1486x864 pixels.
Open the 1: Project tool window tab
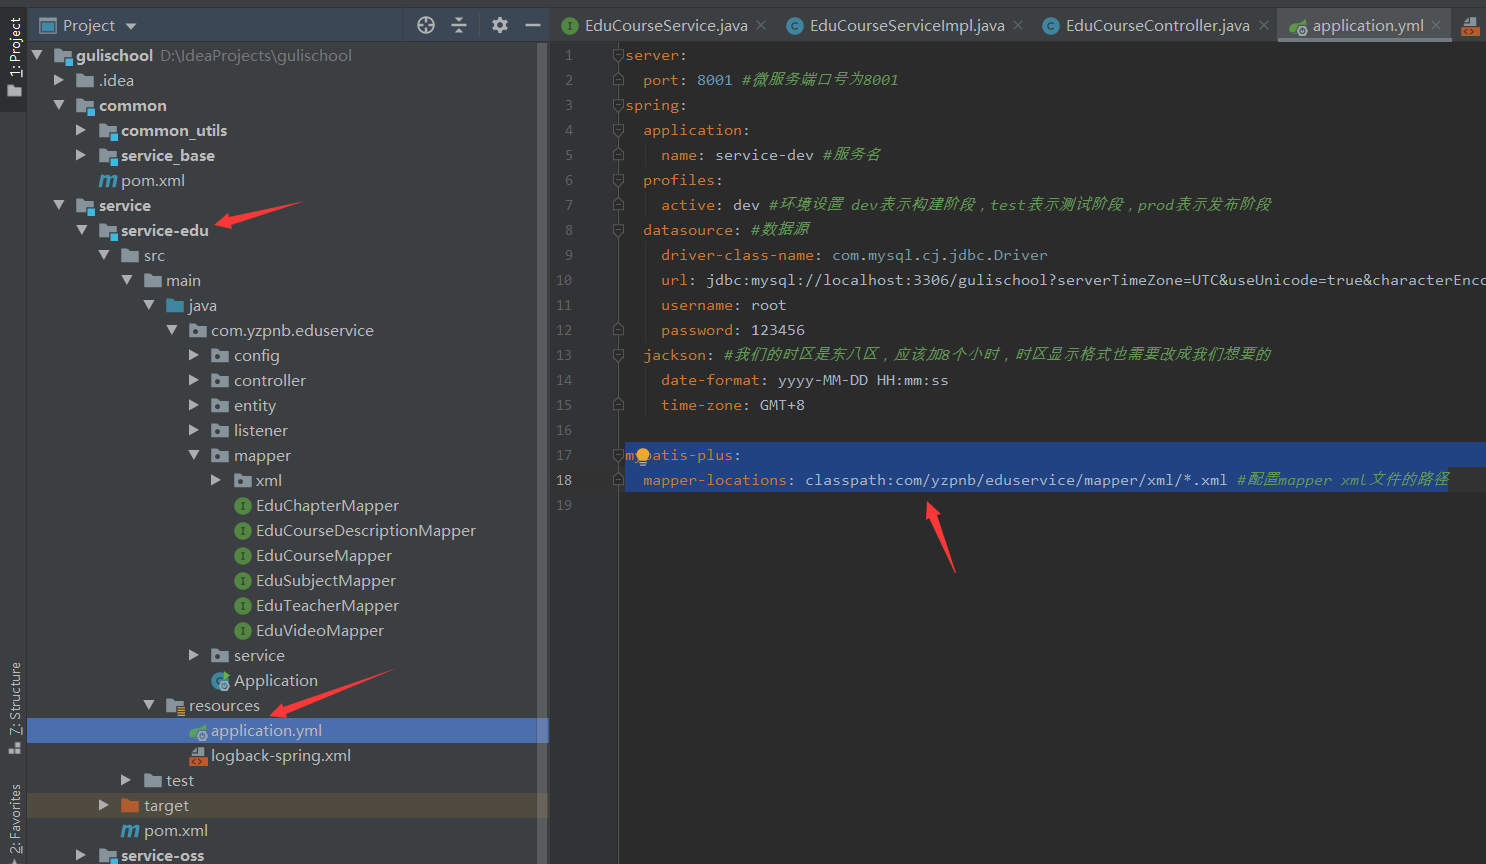(x=14, y=57)
